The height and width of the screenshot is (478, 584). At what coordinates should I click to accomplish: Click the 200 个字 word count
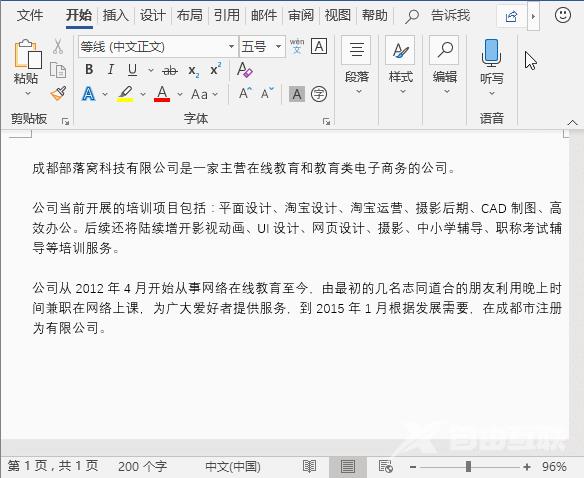click(142, 466)
